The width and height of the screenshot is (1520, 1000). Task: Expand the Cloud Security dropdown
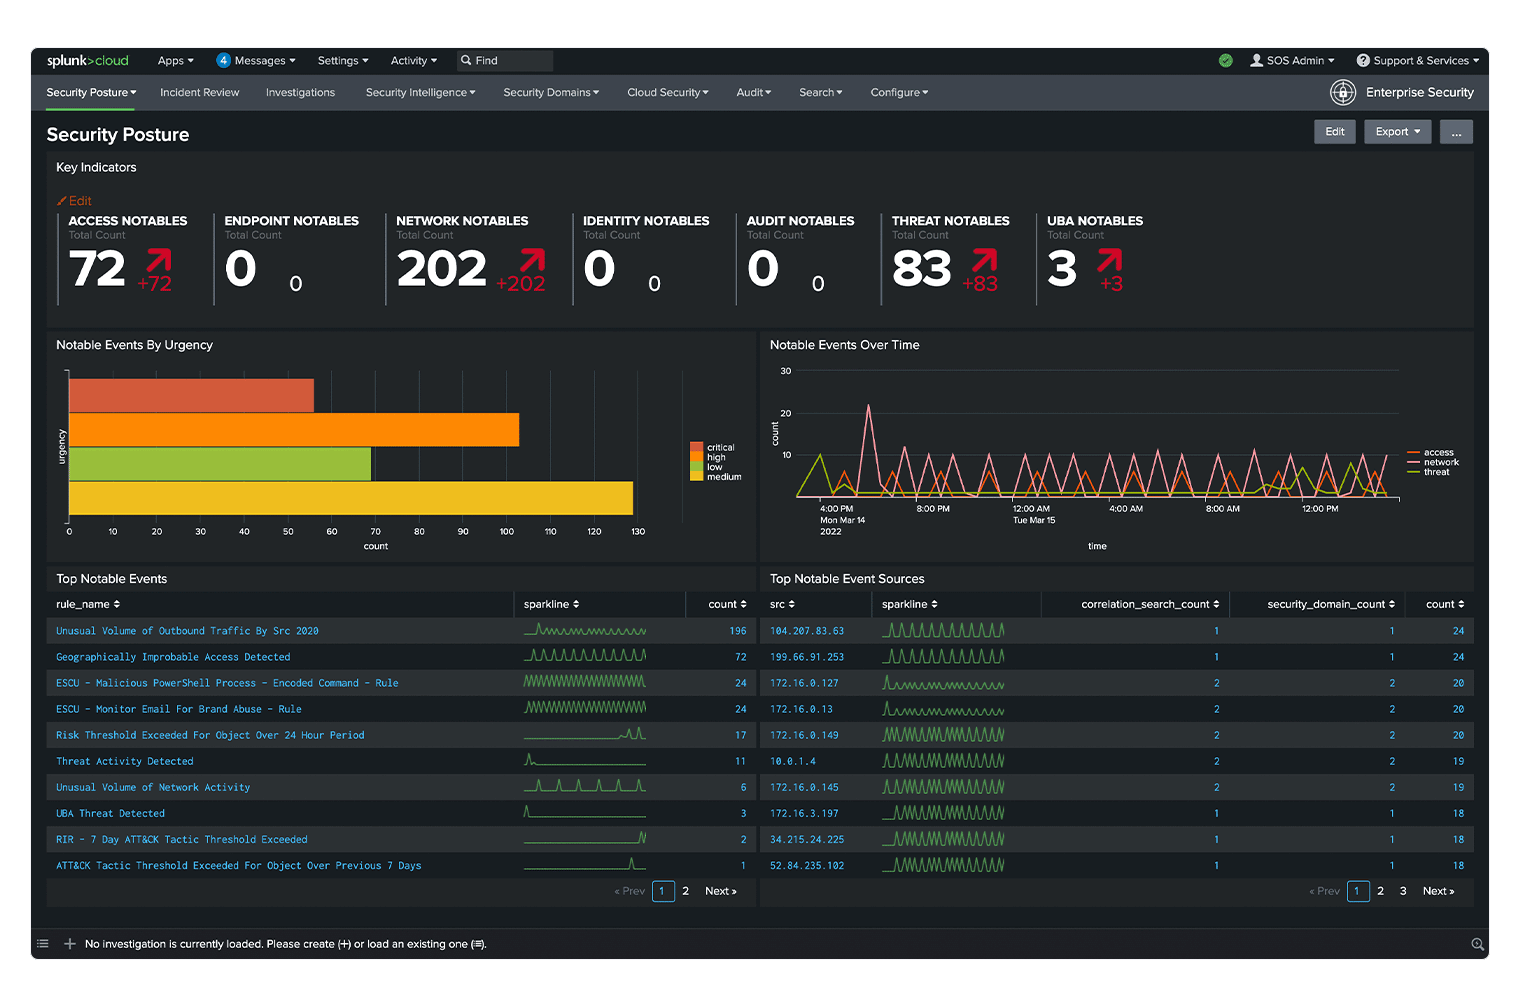click(667, 92)
